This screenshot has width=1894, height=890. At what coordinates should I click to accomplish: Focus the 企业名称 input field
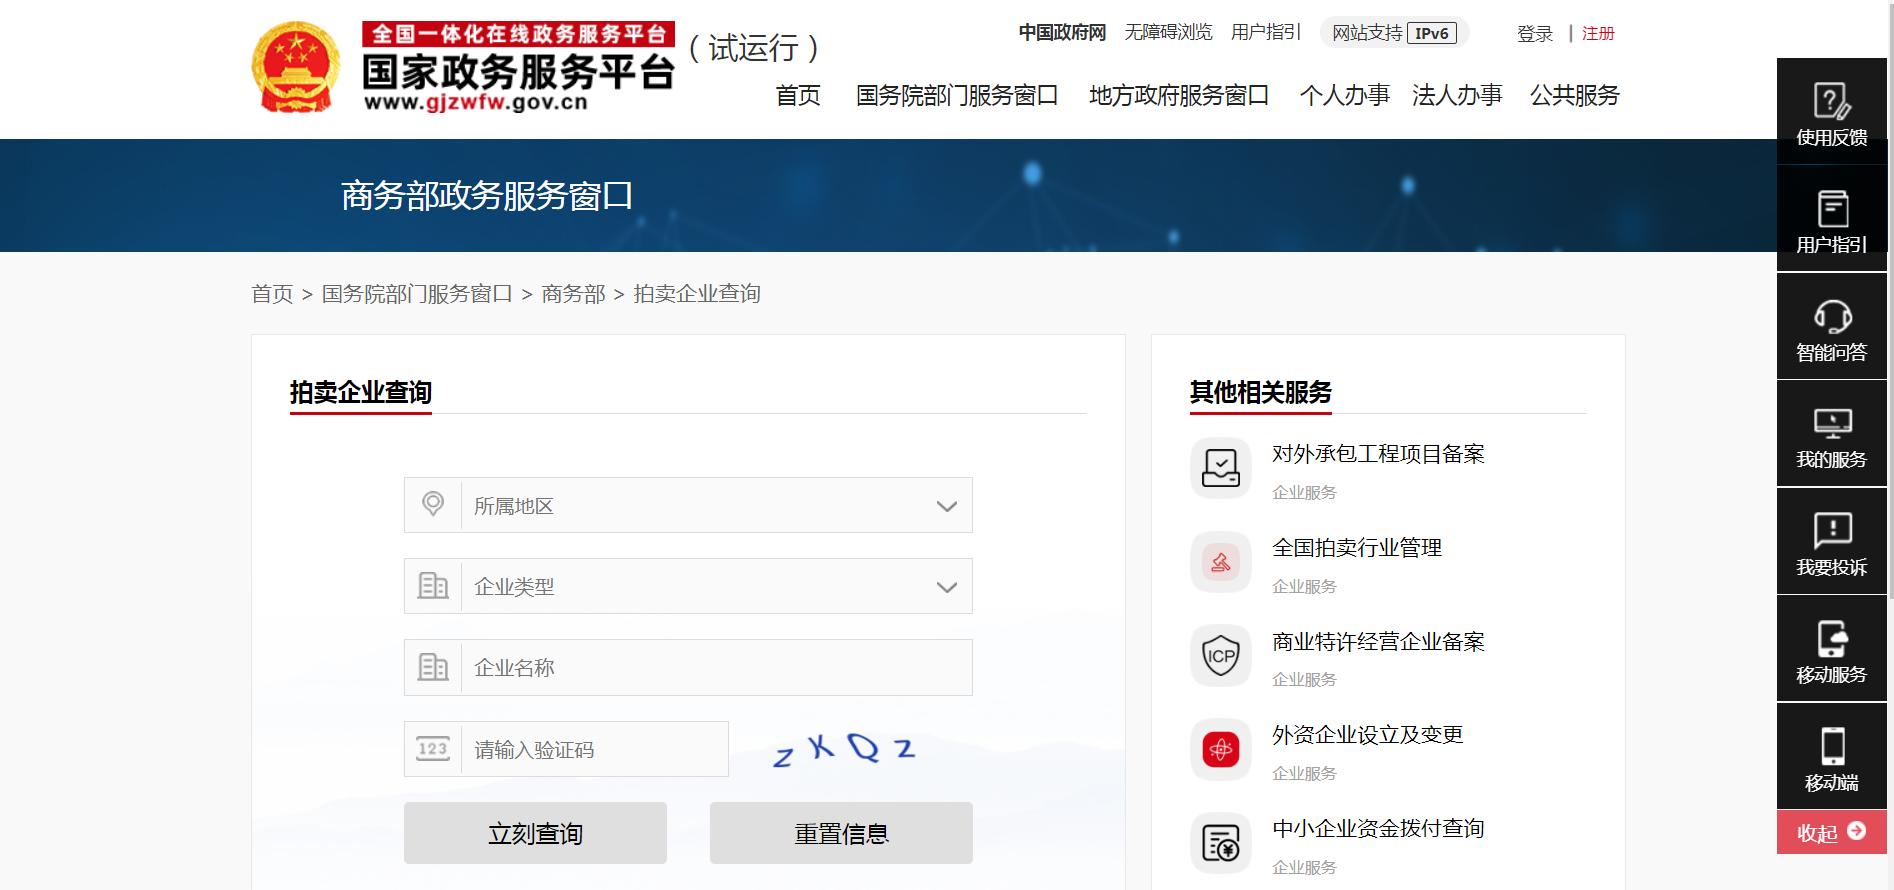[688, 667]
